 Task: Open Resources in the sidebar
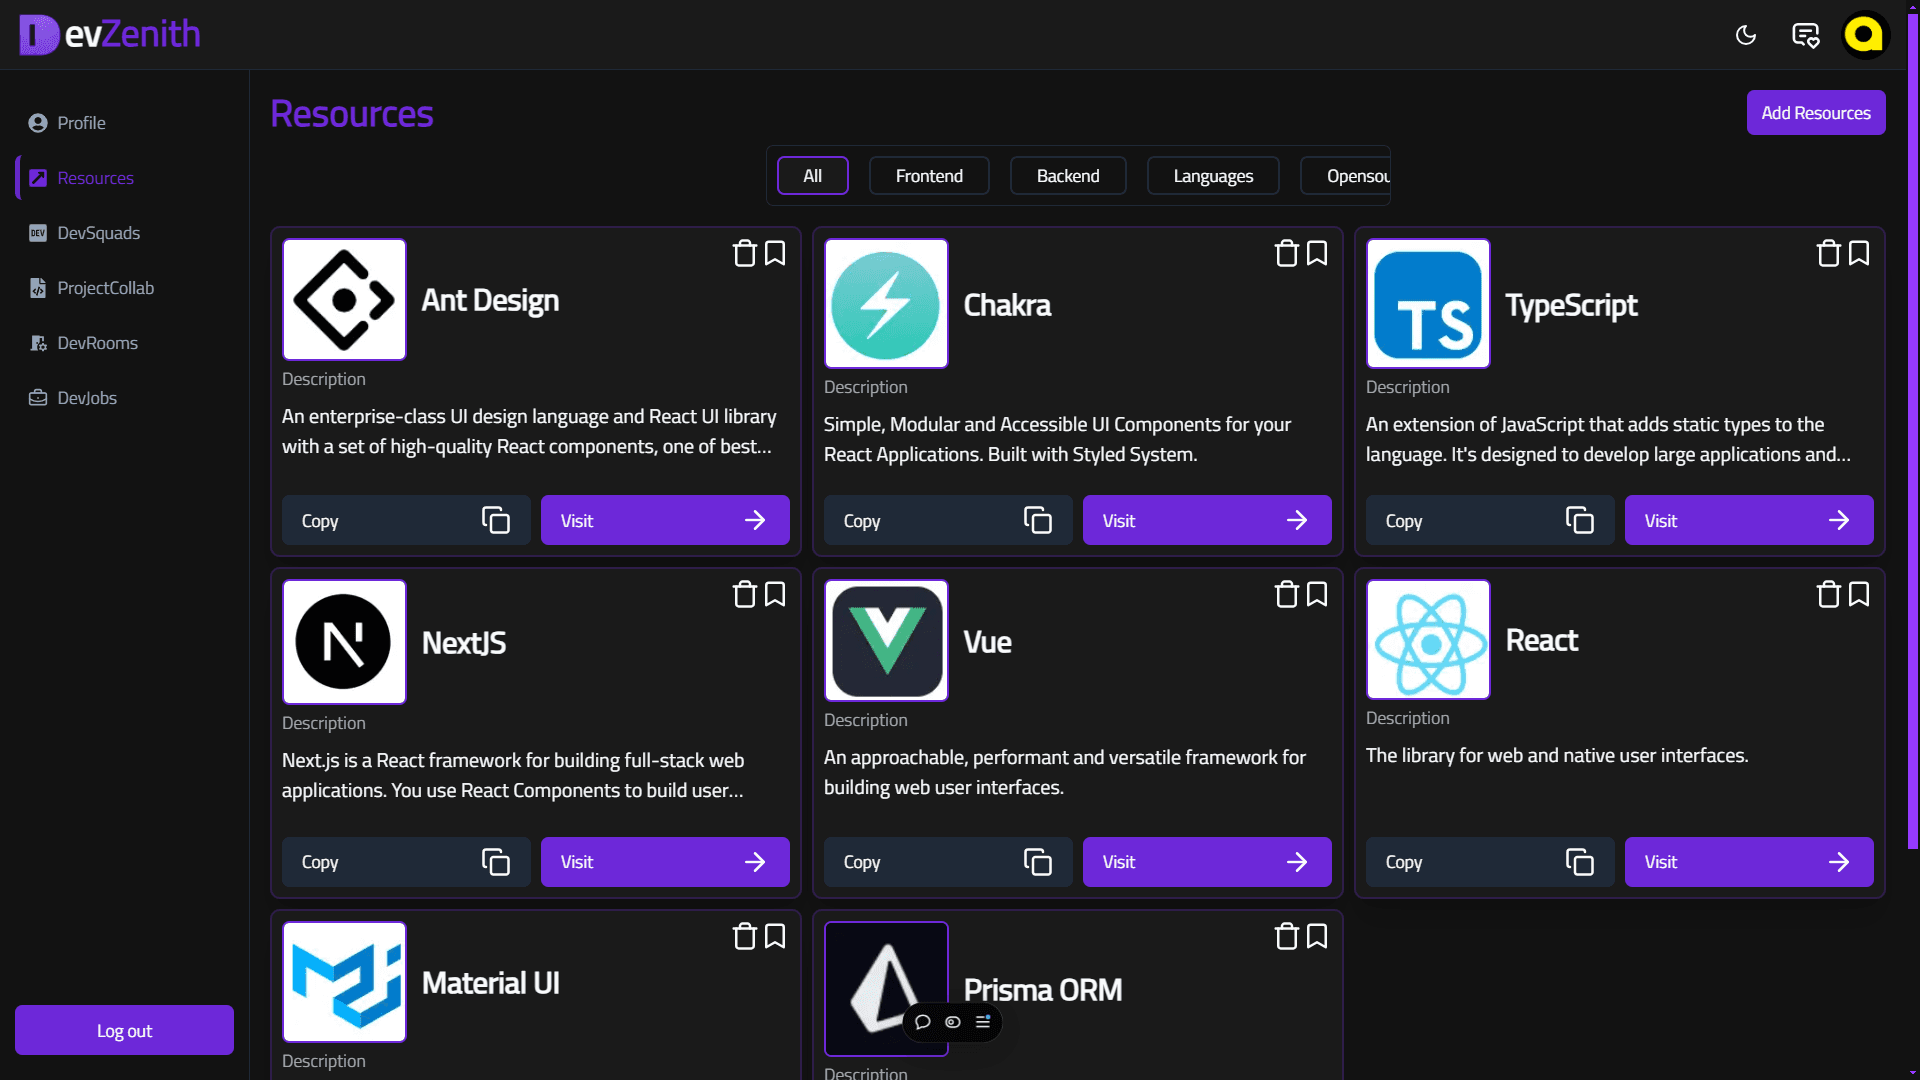[x=124, y=178]
